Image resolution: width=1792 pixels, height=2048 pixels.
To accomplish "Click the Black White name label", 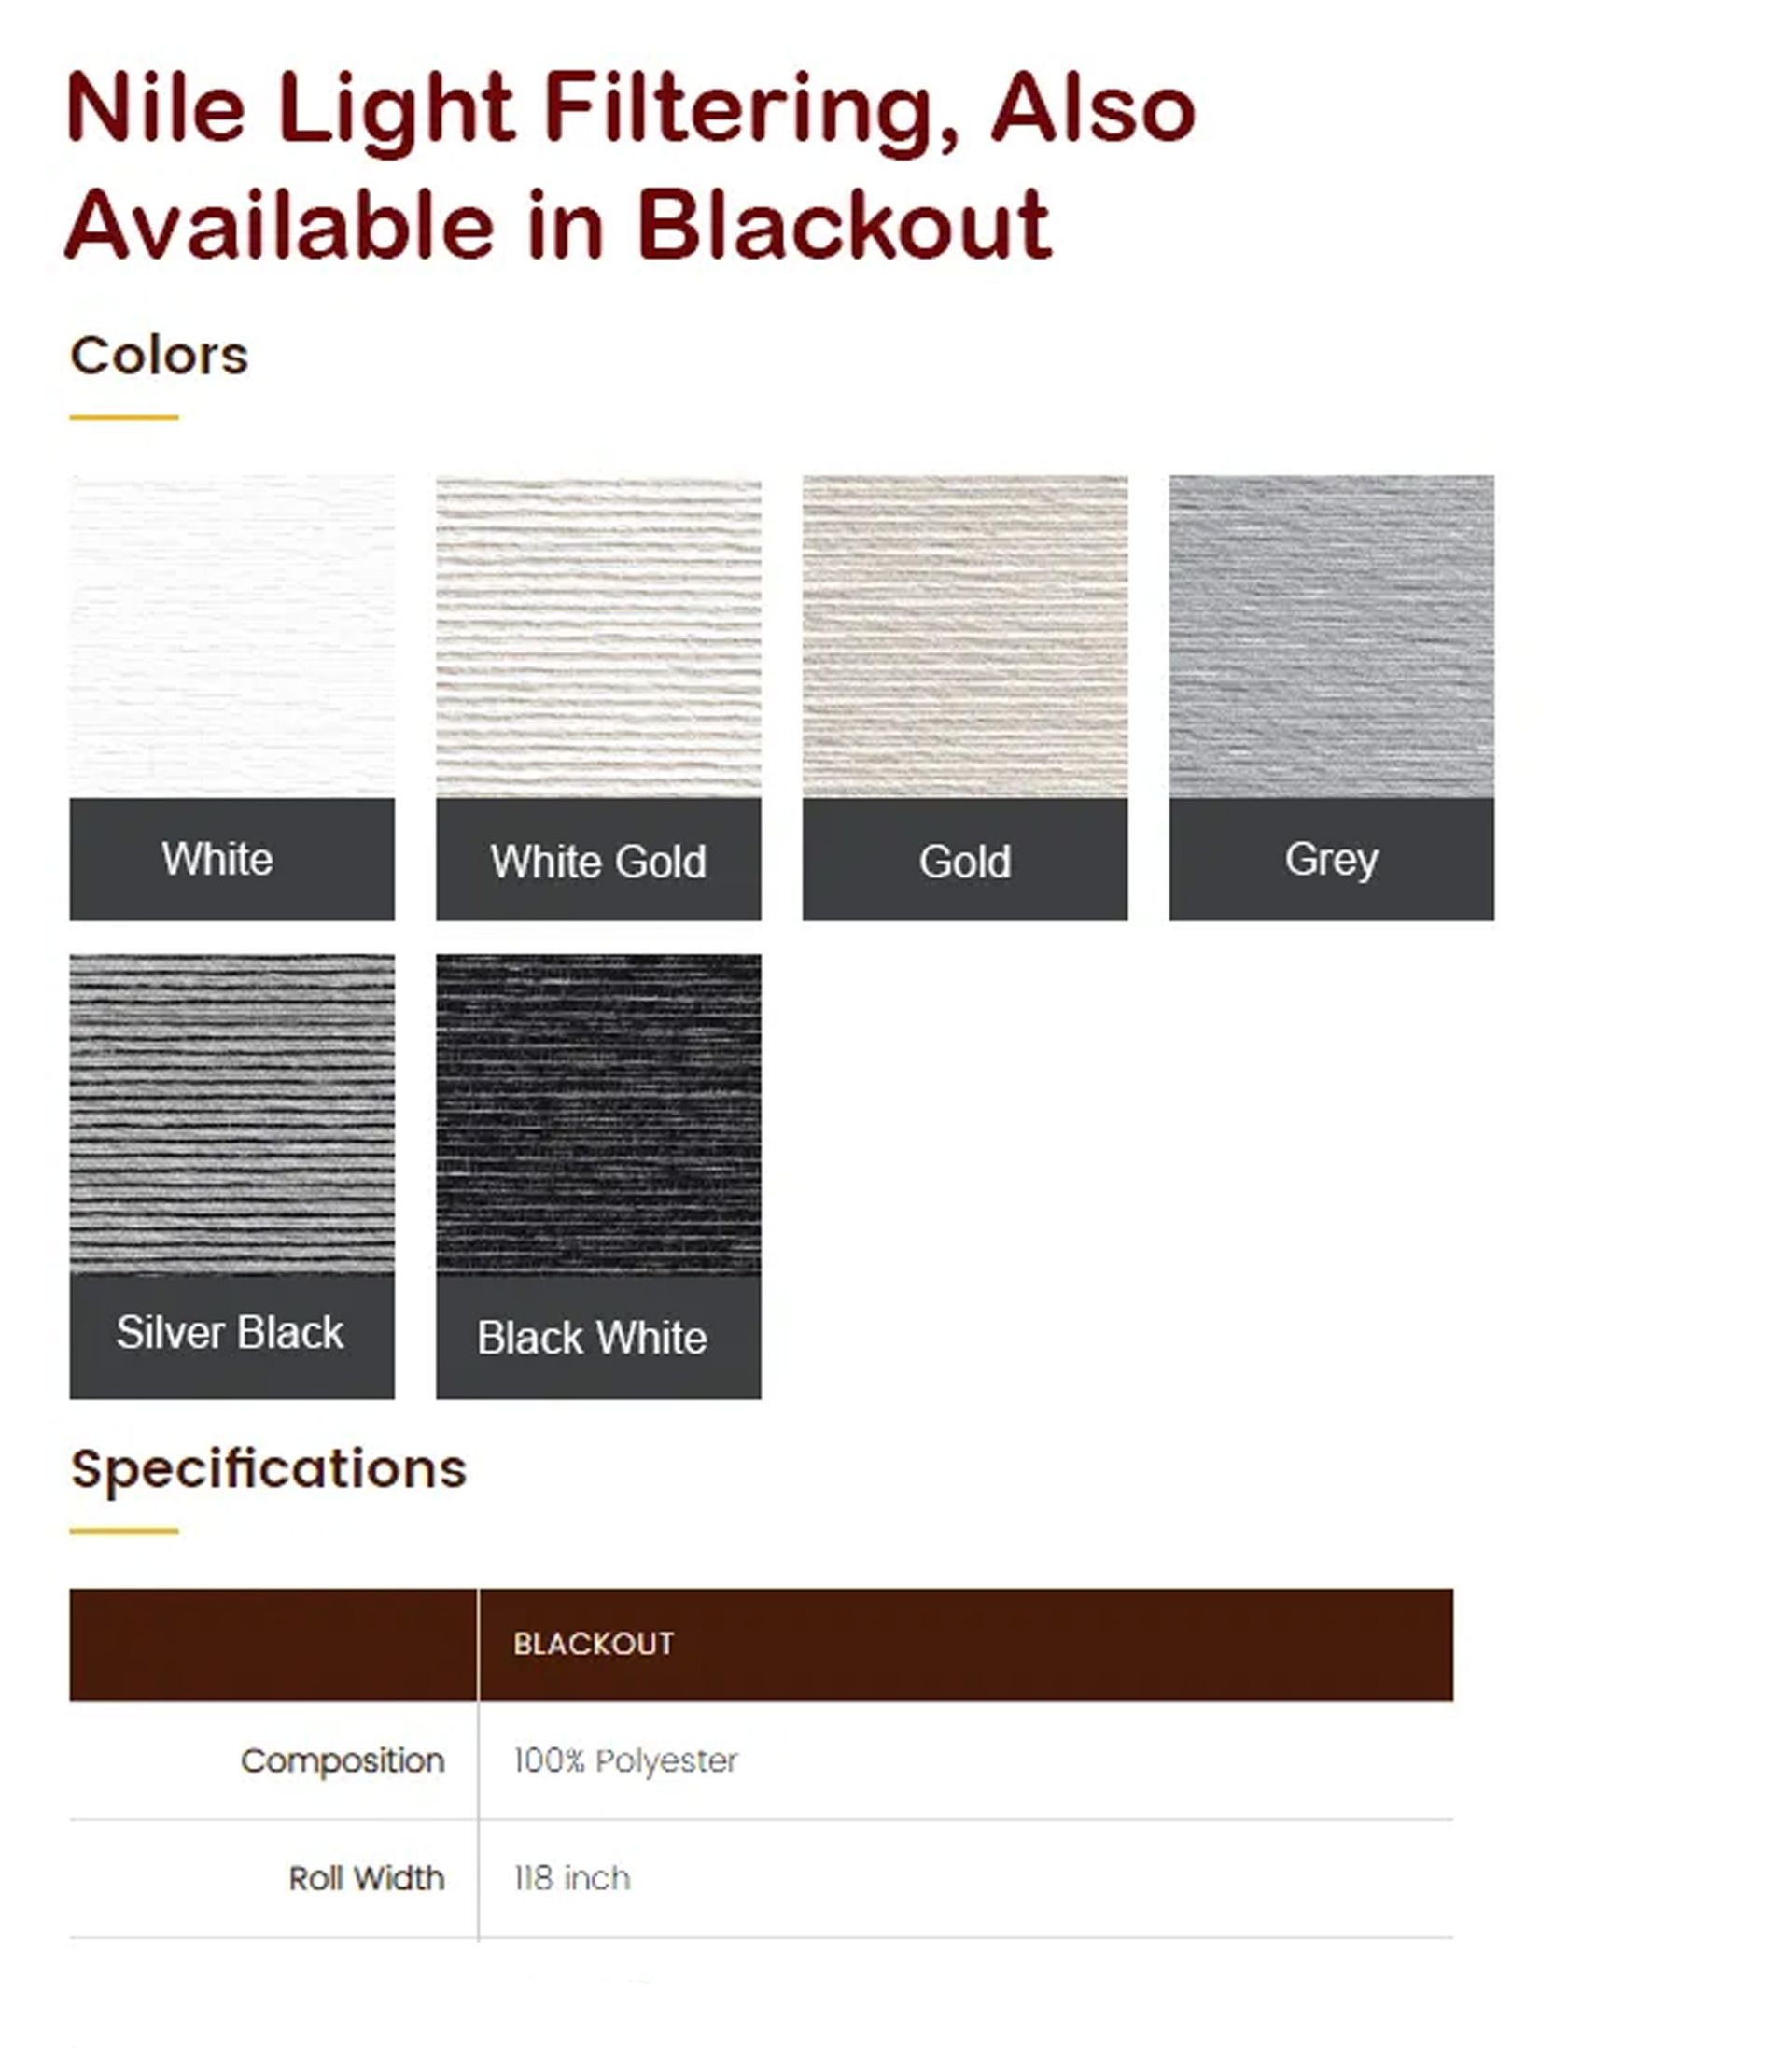I will pyautogui.click(x=592, y=1337).
